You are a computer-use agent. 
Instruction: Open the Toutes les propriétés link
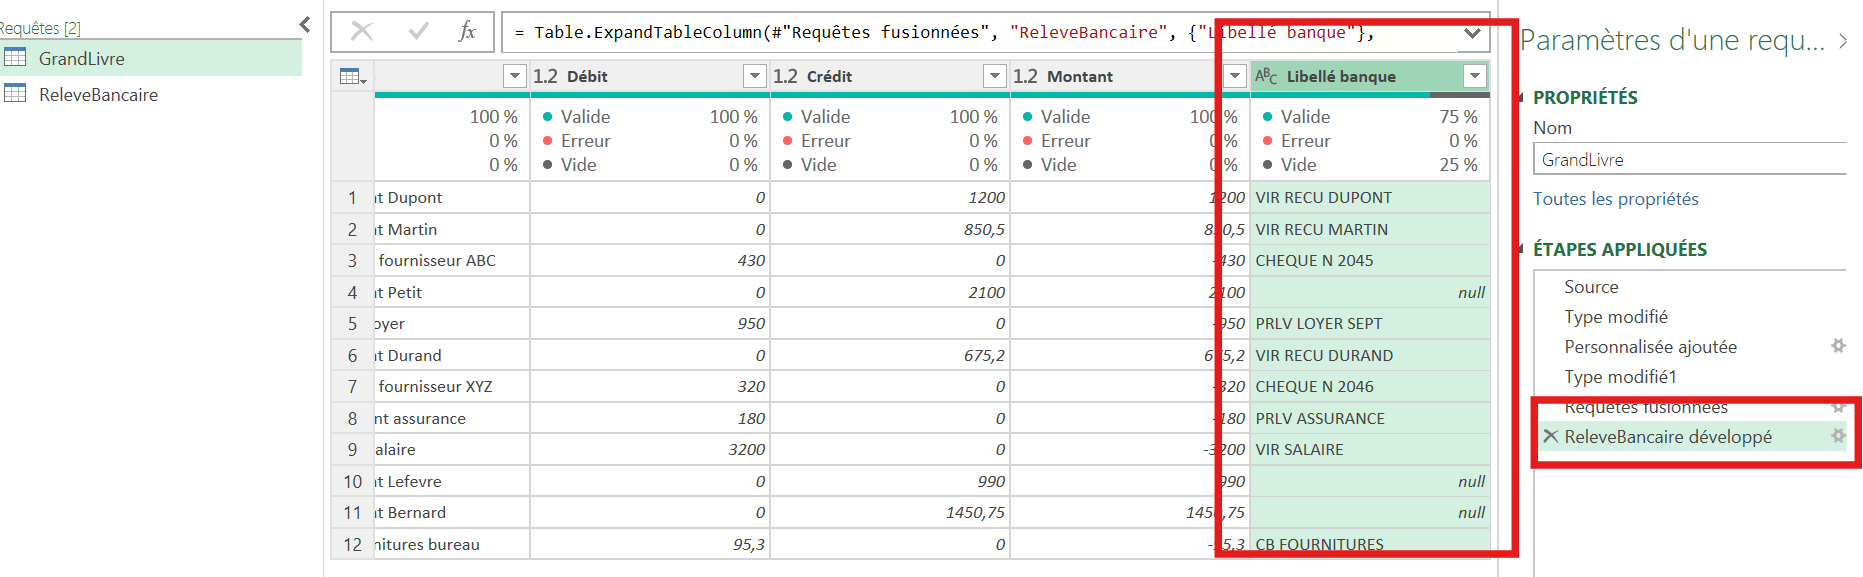pyautogui.click(x=1616, y=199)
